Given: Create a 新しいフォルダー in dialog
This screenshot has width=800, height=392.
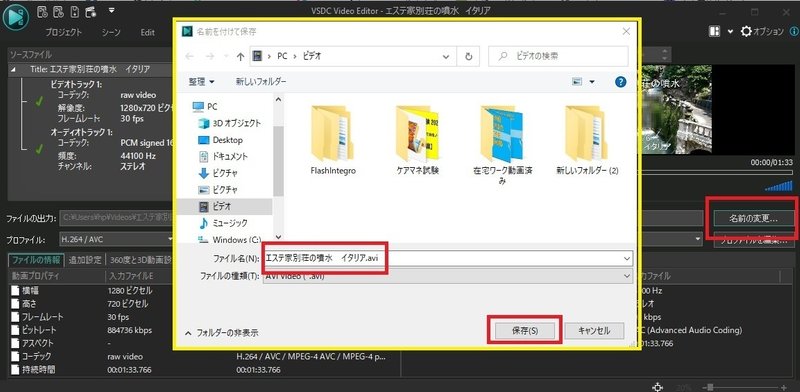Looking at the screenshot, I should tap(261, 82).
